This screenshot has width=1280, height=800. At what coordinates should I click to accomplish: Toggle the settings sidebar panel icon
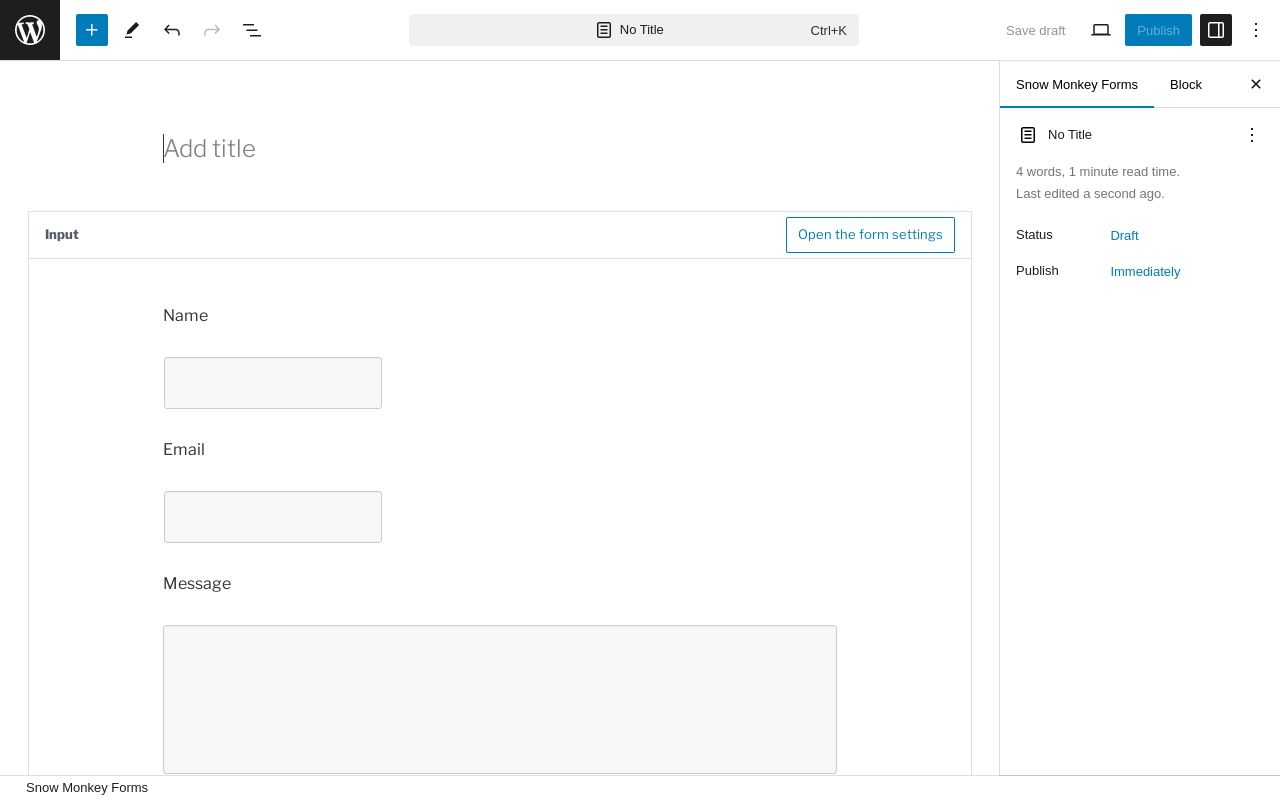point(1216,30)
